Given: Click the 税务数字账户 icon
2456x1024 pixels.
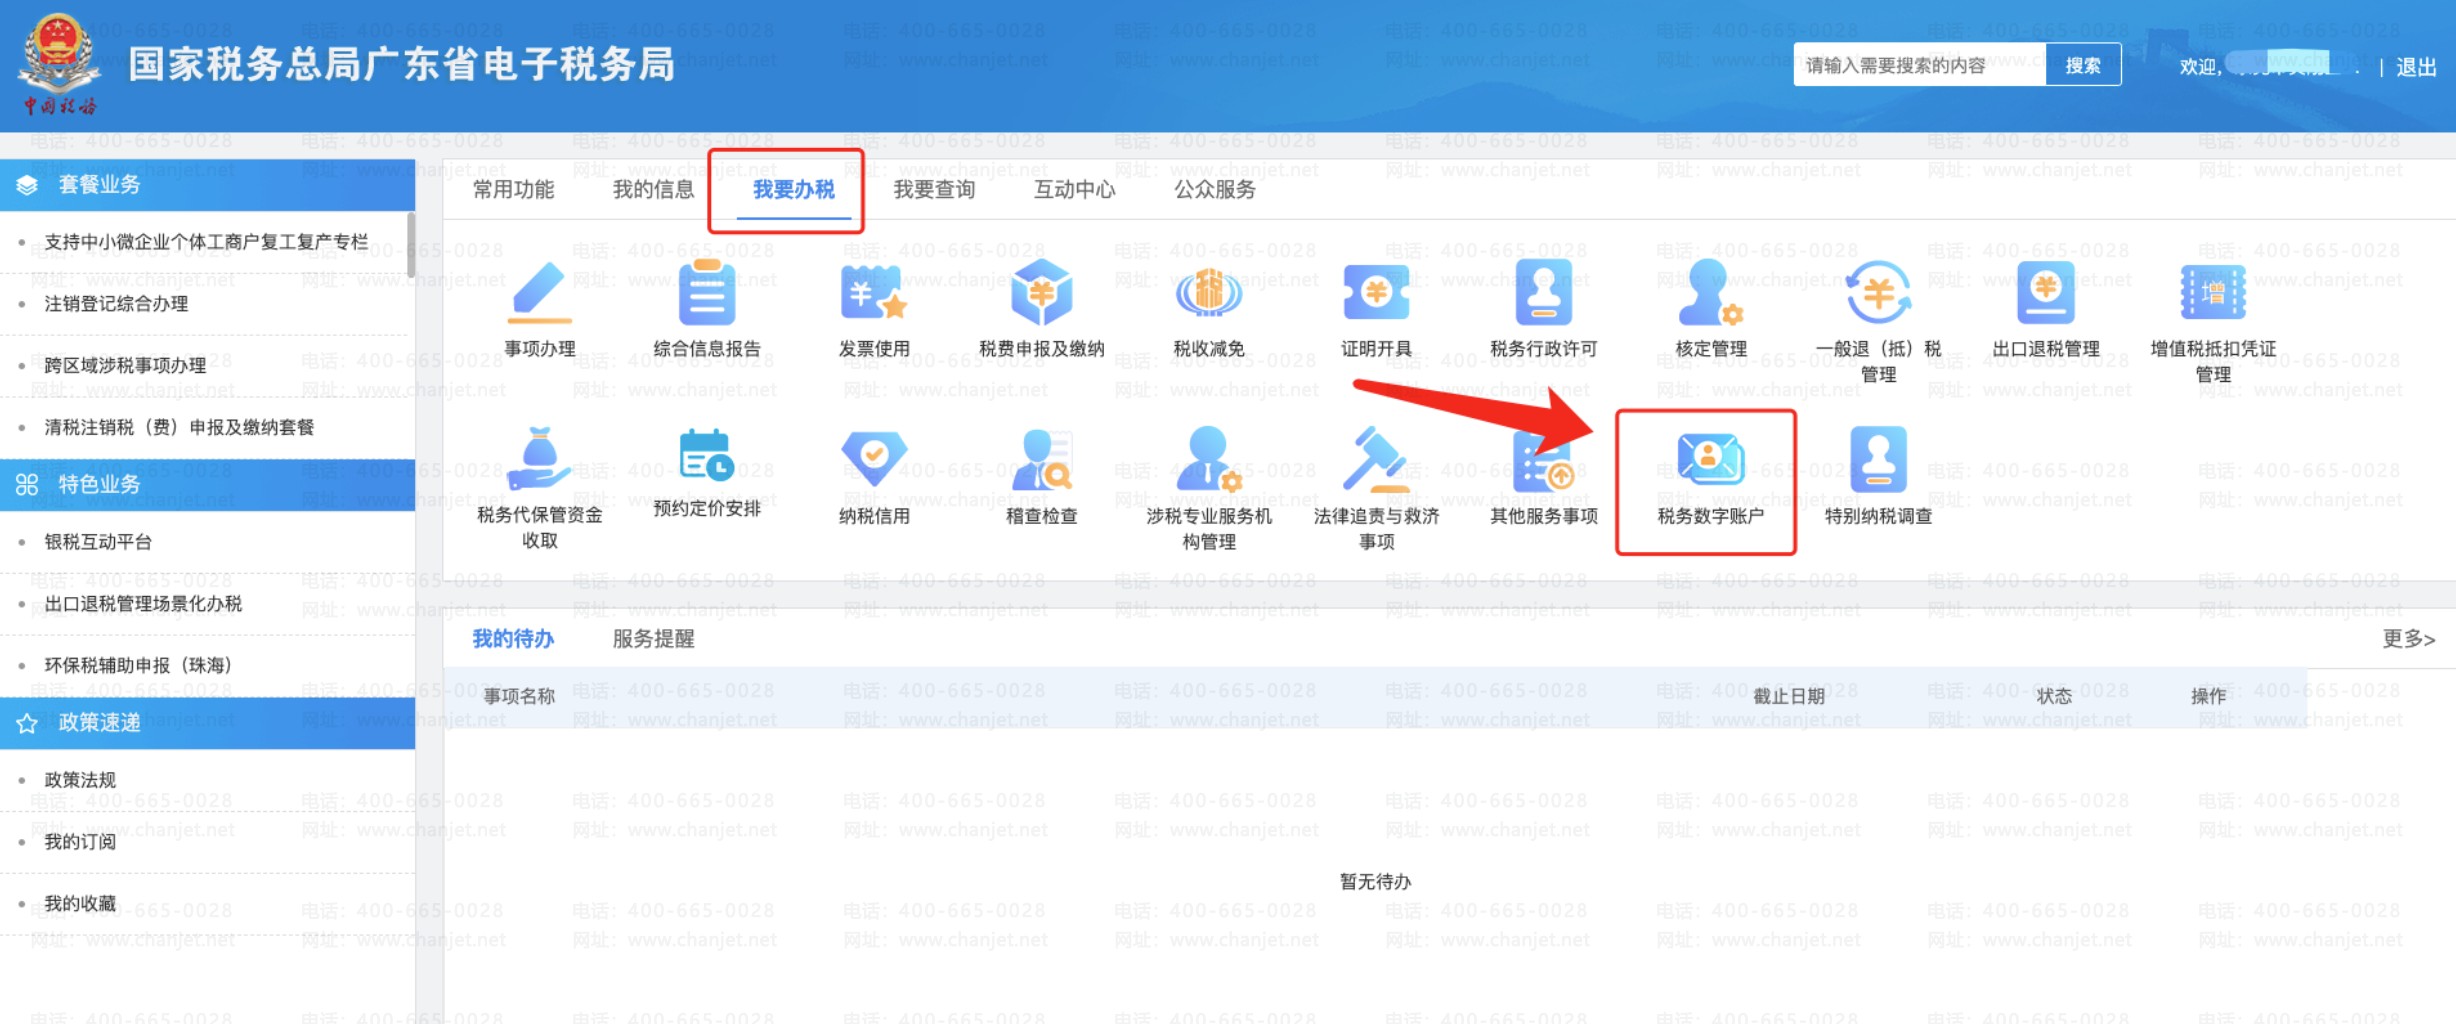Looking at the screenshot, I should click(x=1710, y=462).
